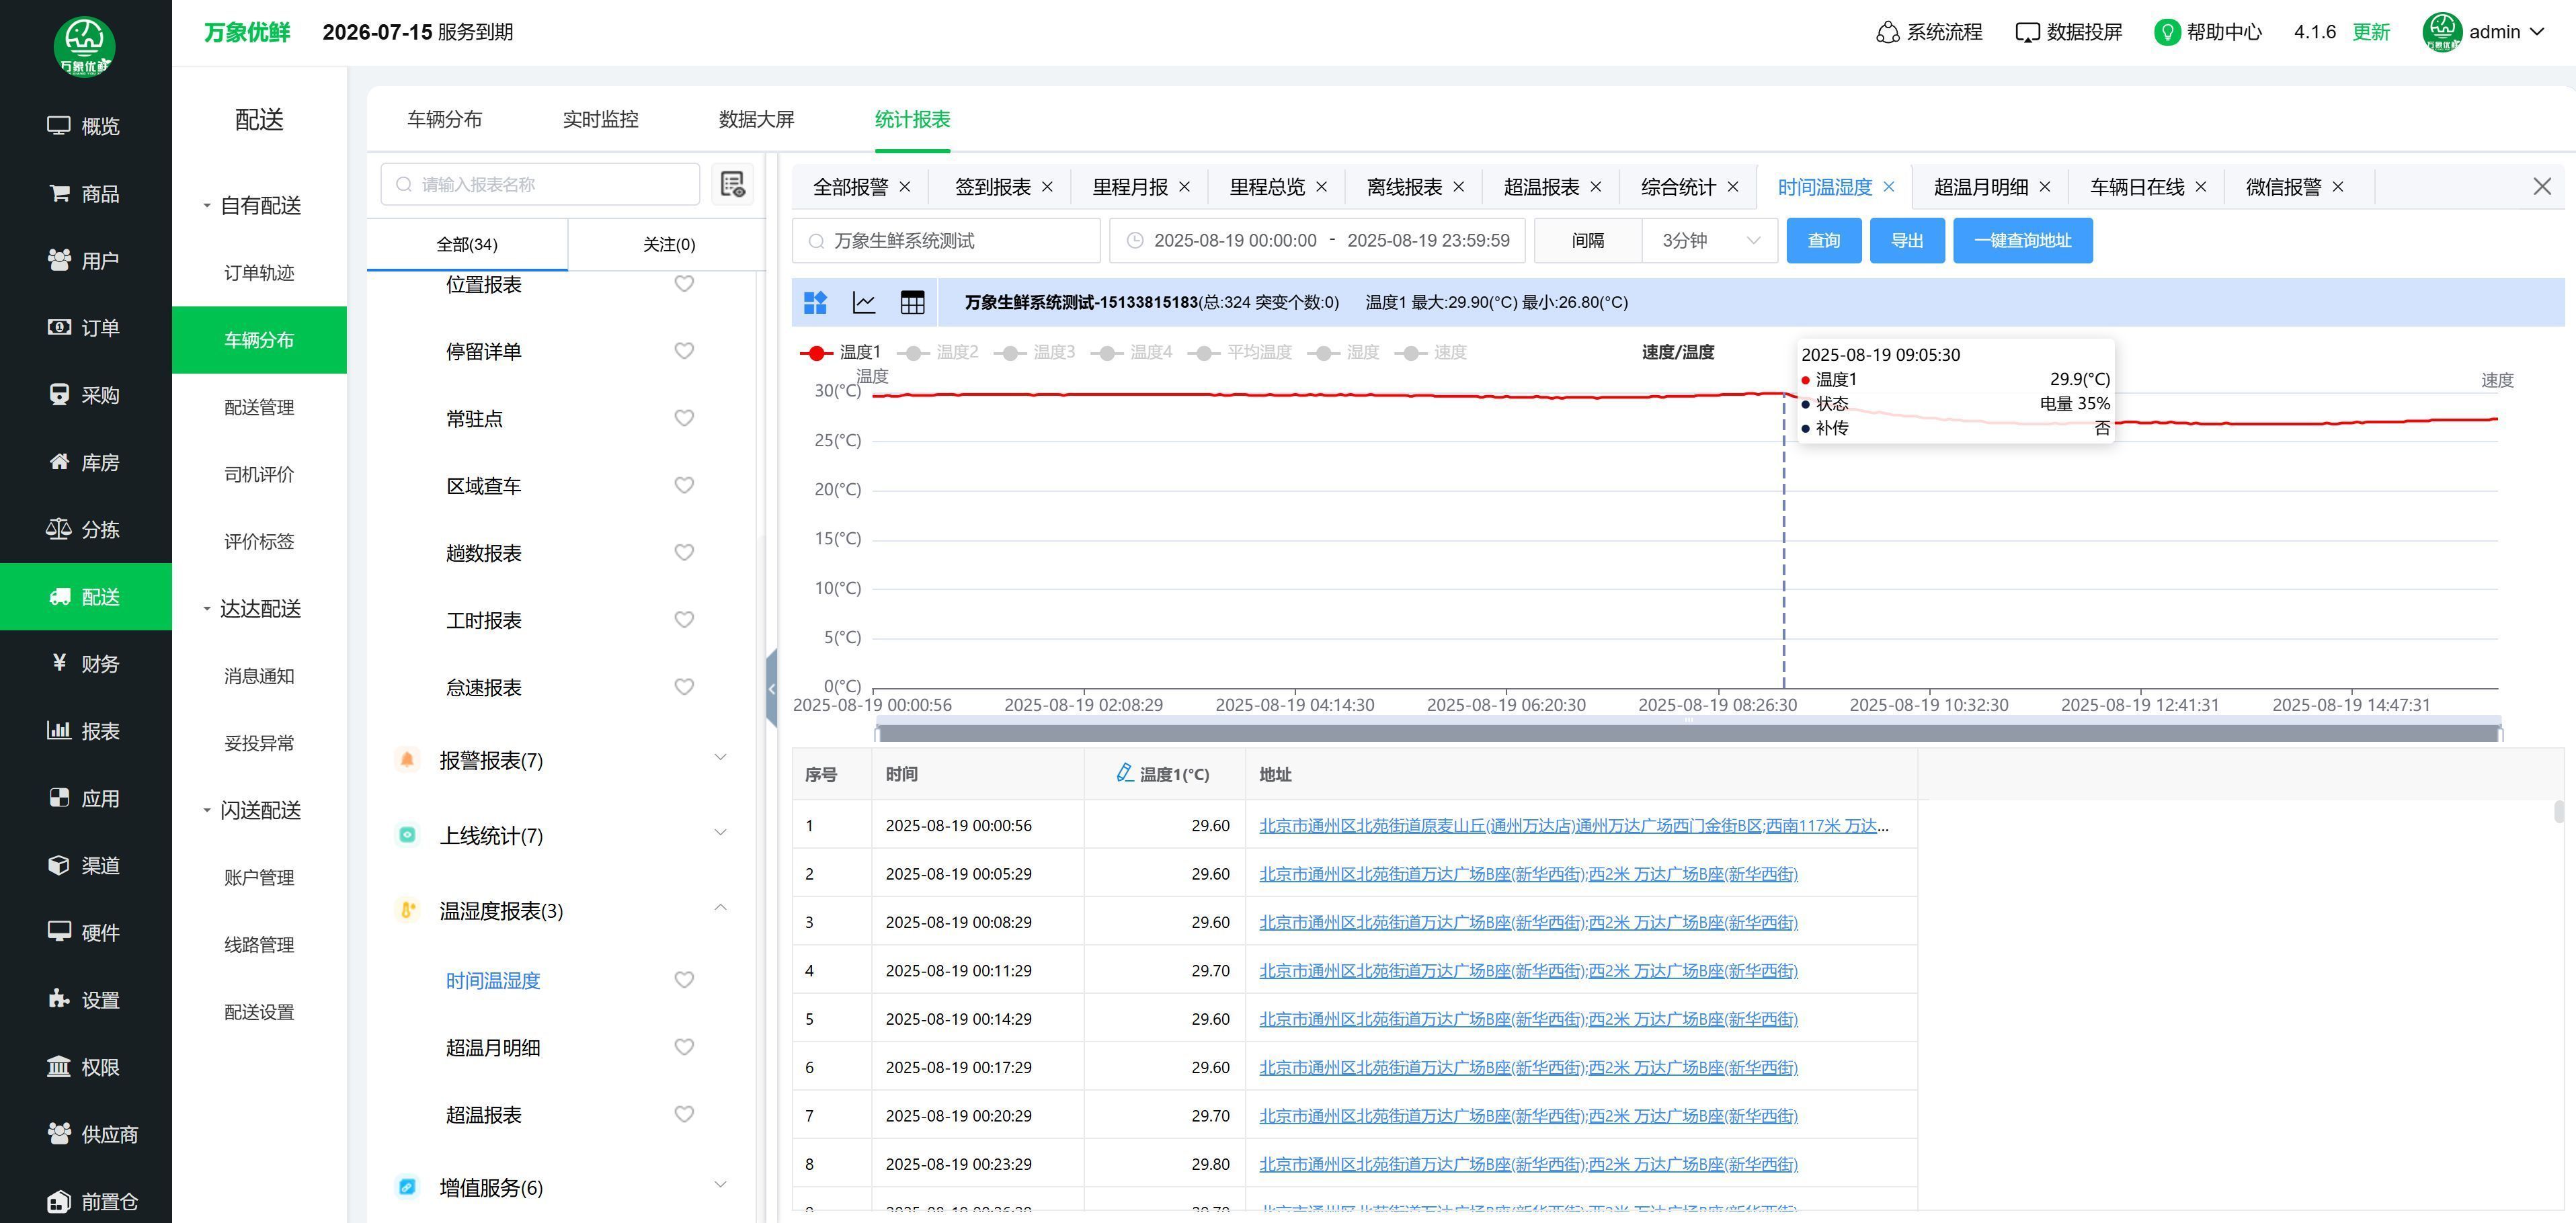Open the 财务 finance sidebar item
The height and width of the screenshot is (1223, 2576).
coord(85,663)
